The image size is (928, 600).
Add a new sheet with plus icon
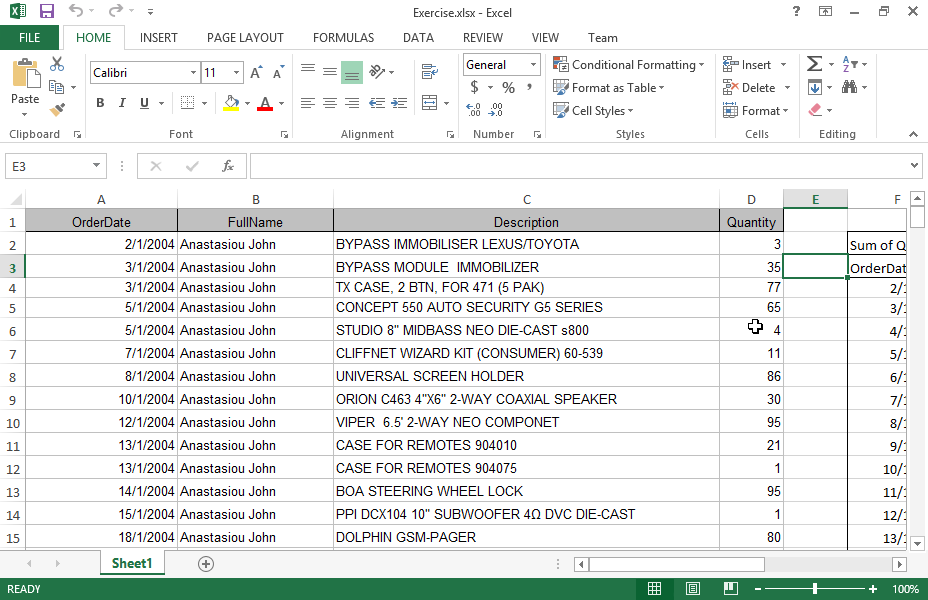pos(206,564)
